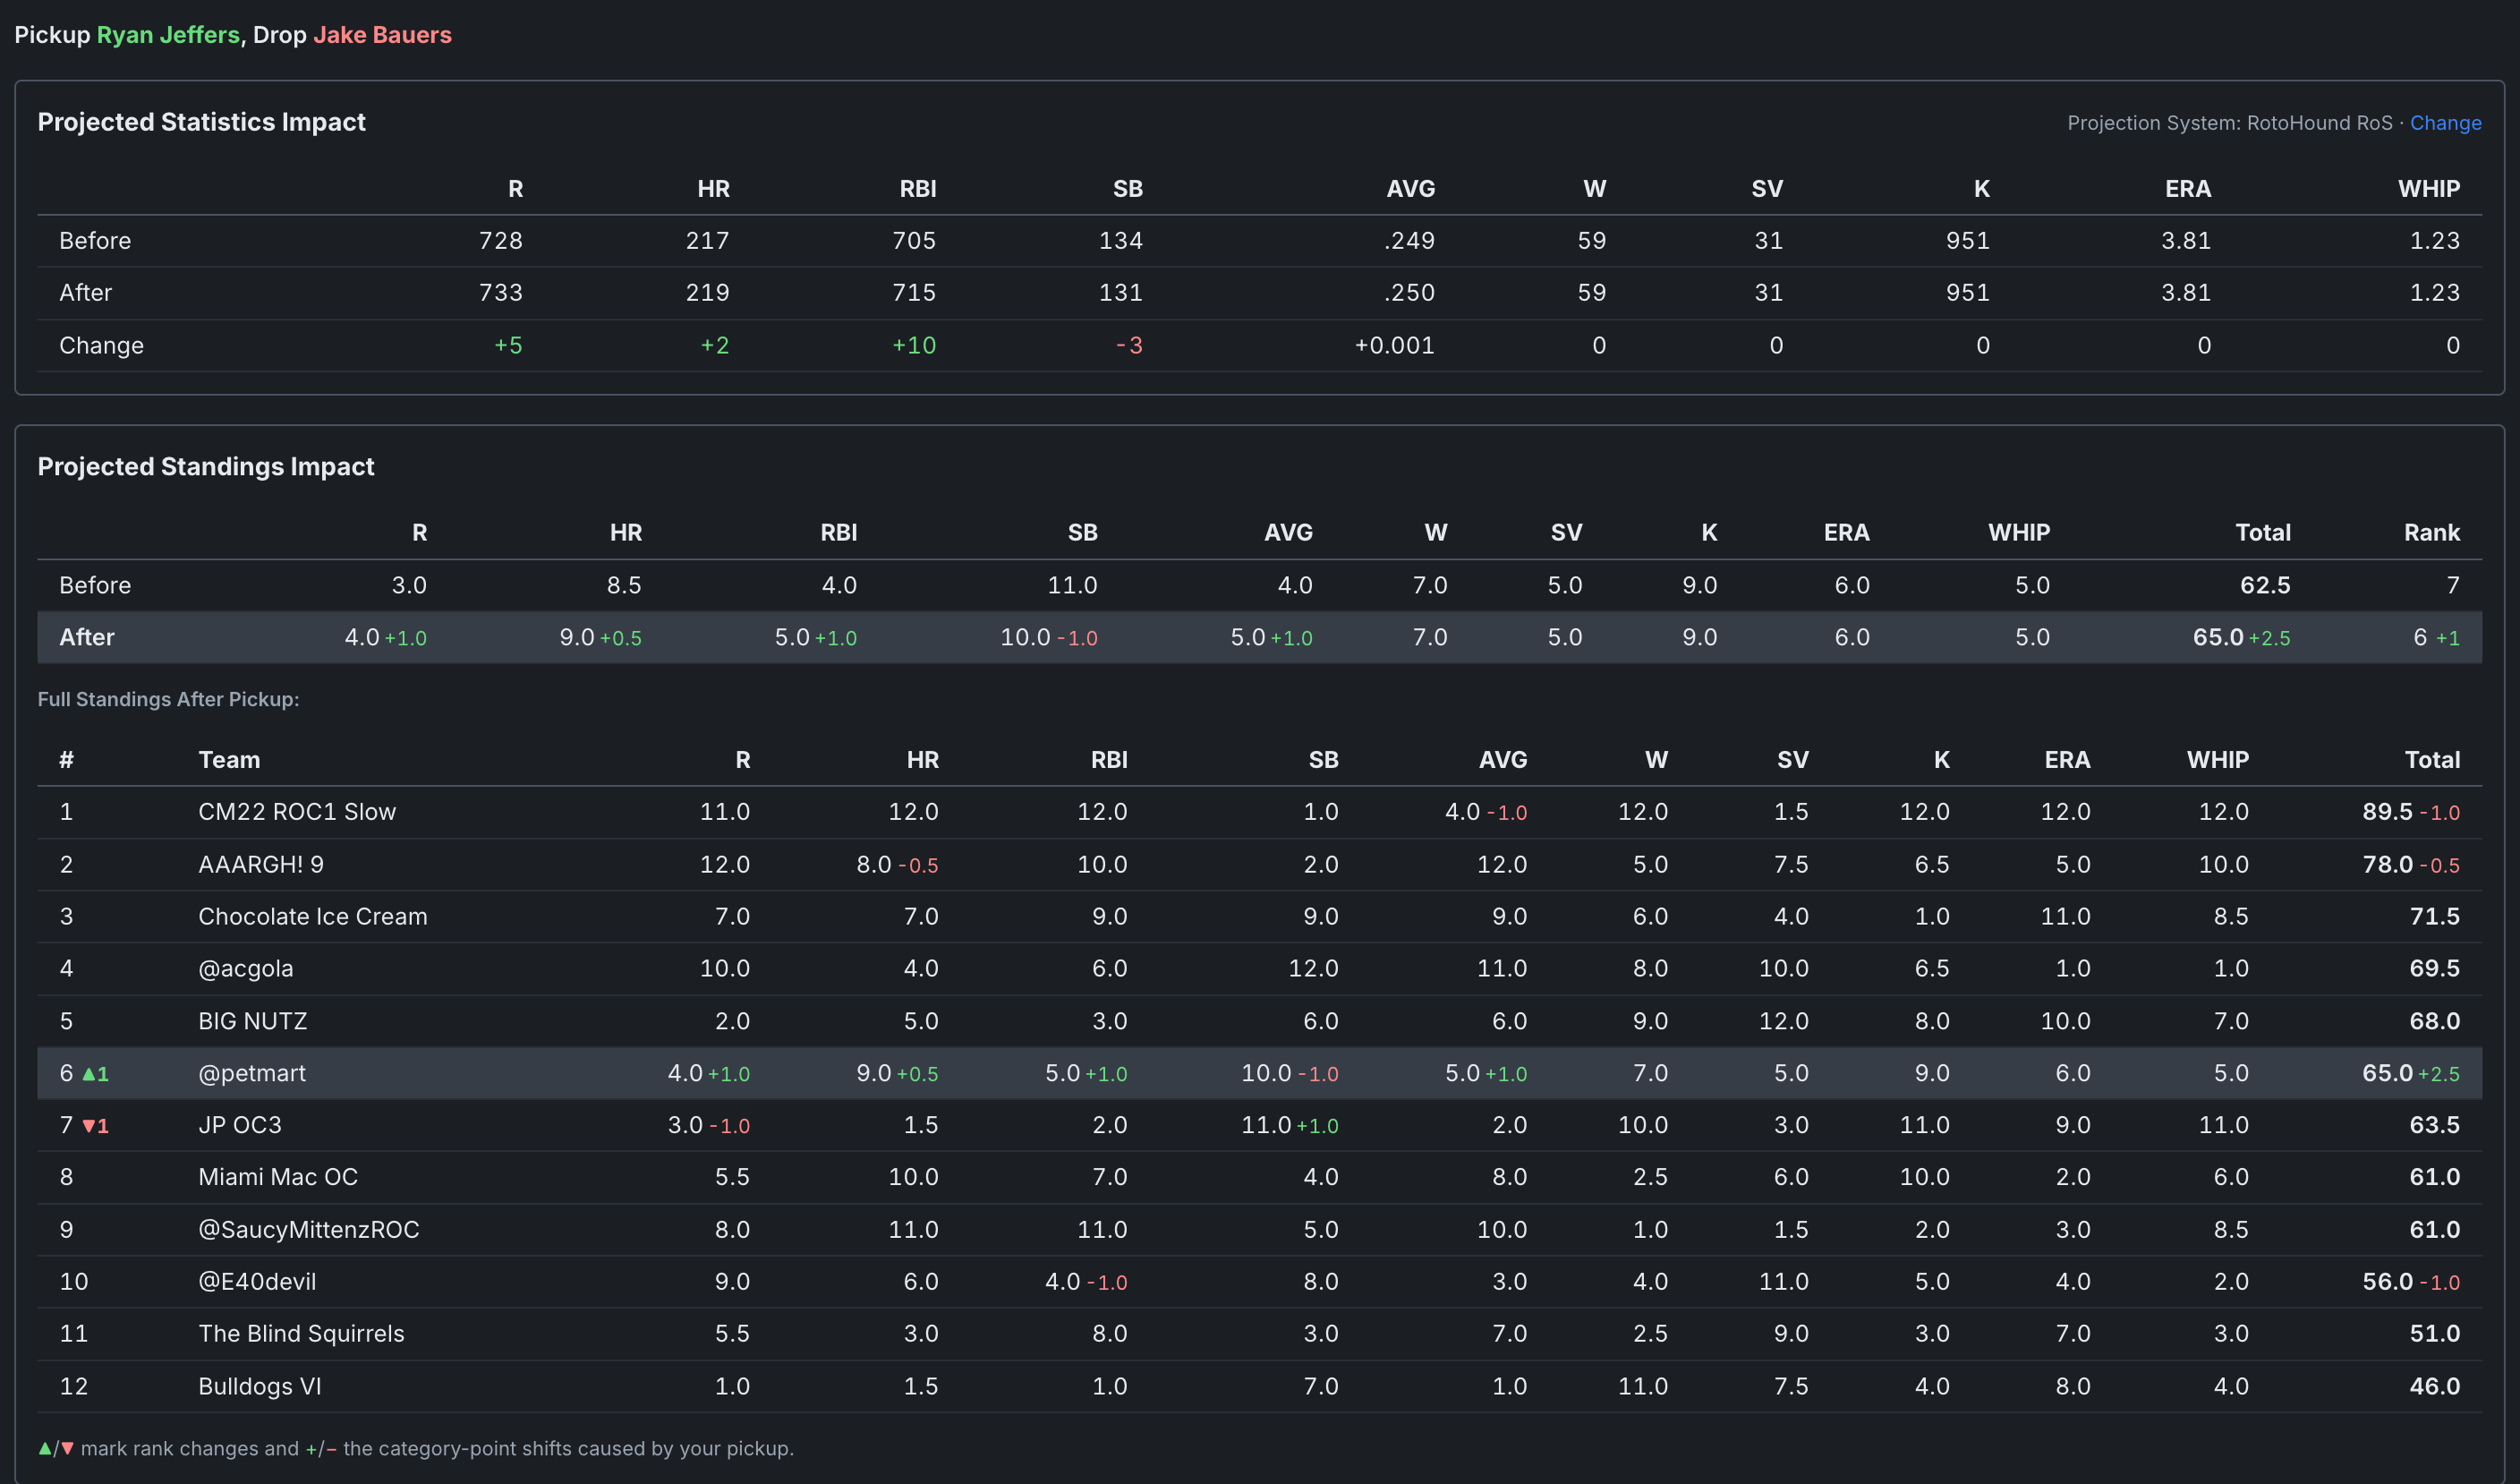This screenshot has height=1484, width=2520.
Task: Open the Jake Bauers player link
Action: tap(382, 35)
